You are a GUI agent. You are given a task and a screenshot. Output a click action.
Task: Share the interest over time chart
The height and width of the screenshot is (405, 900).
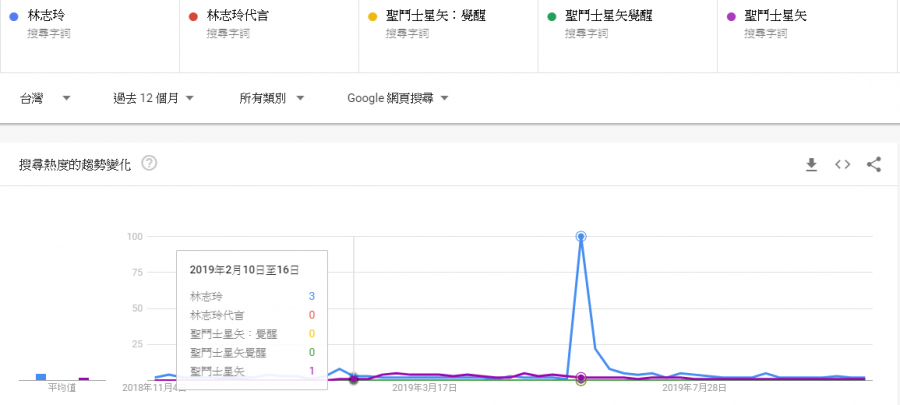click(874, 165)
